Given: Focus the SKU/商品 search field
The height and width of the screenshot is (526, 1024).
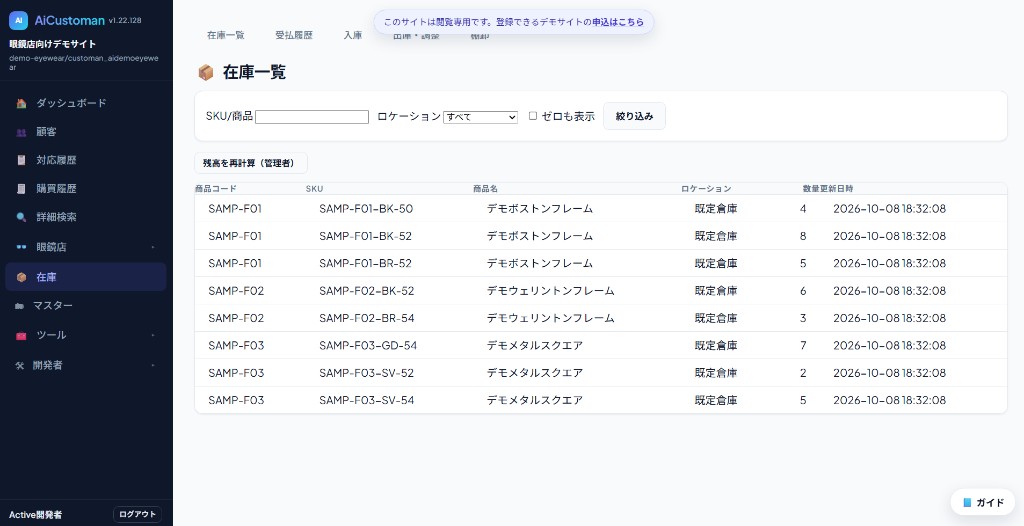Looking at the screenshot, I should pyautogui.click(x=312, y=117).
